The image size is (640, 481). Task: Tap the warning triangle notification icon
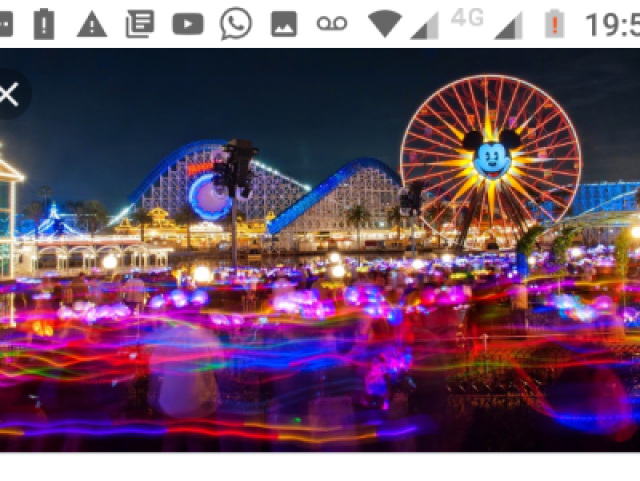click(92, 24)
